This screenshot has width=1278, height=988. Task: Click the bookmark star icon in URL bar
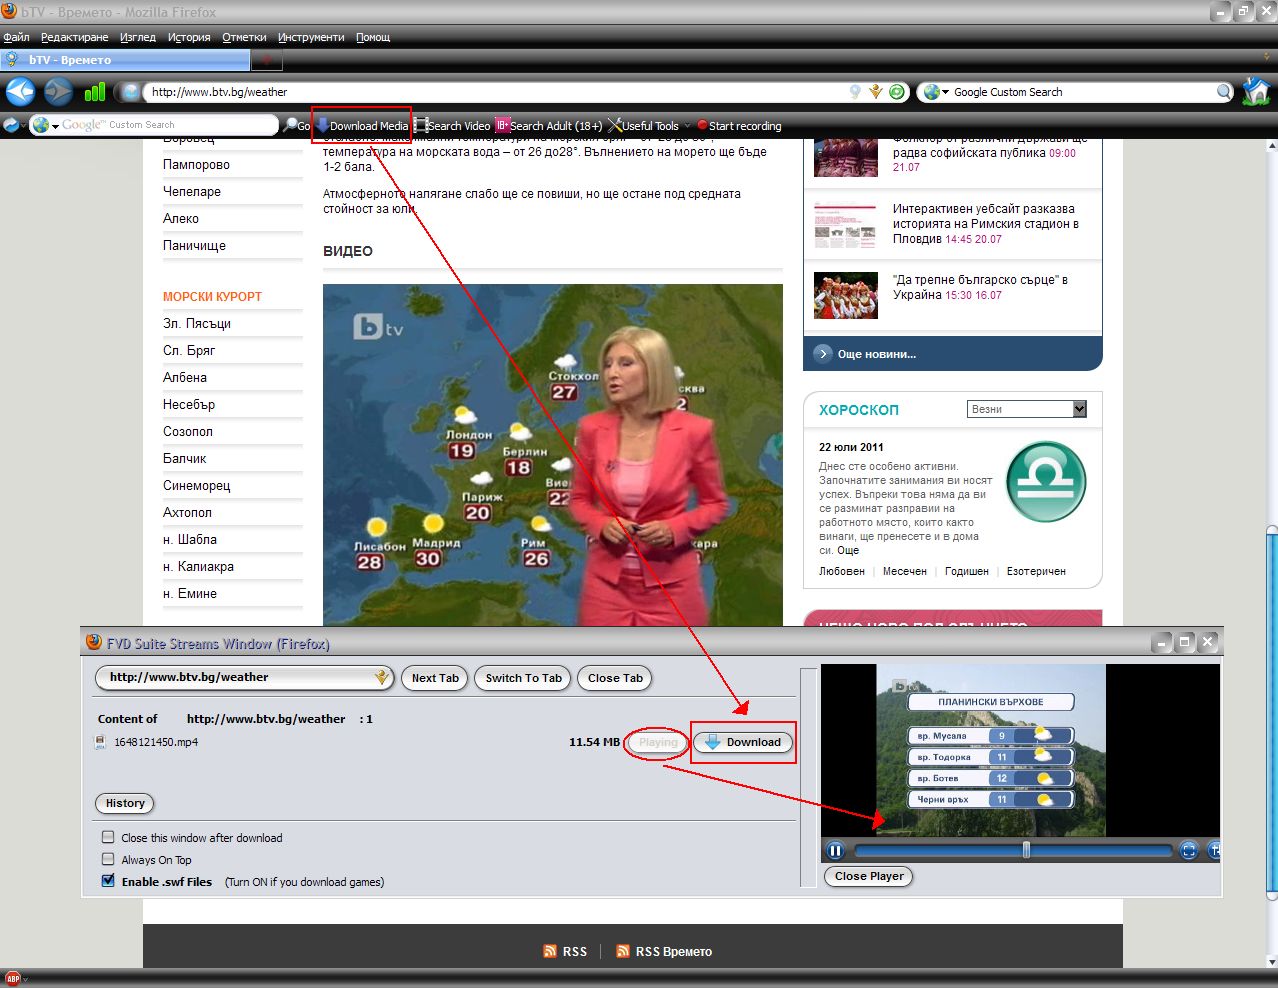pos(876,92)
